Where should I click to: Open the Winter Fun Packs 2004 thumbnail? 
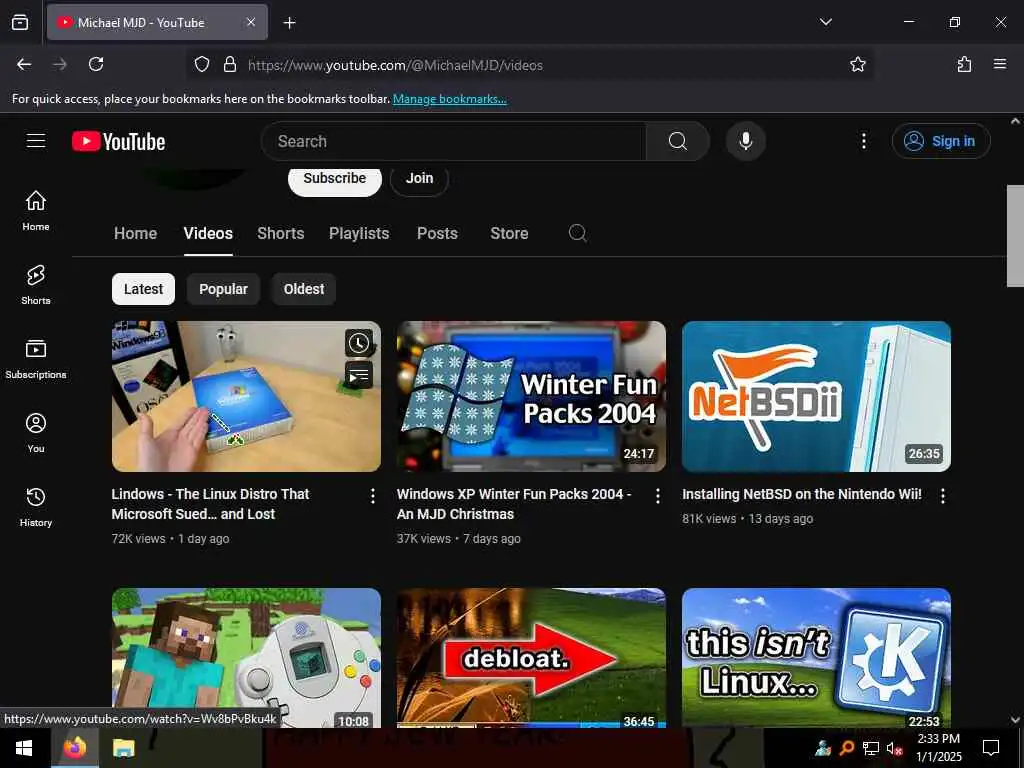(531, 396)
